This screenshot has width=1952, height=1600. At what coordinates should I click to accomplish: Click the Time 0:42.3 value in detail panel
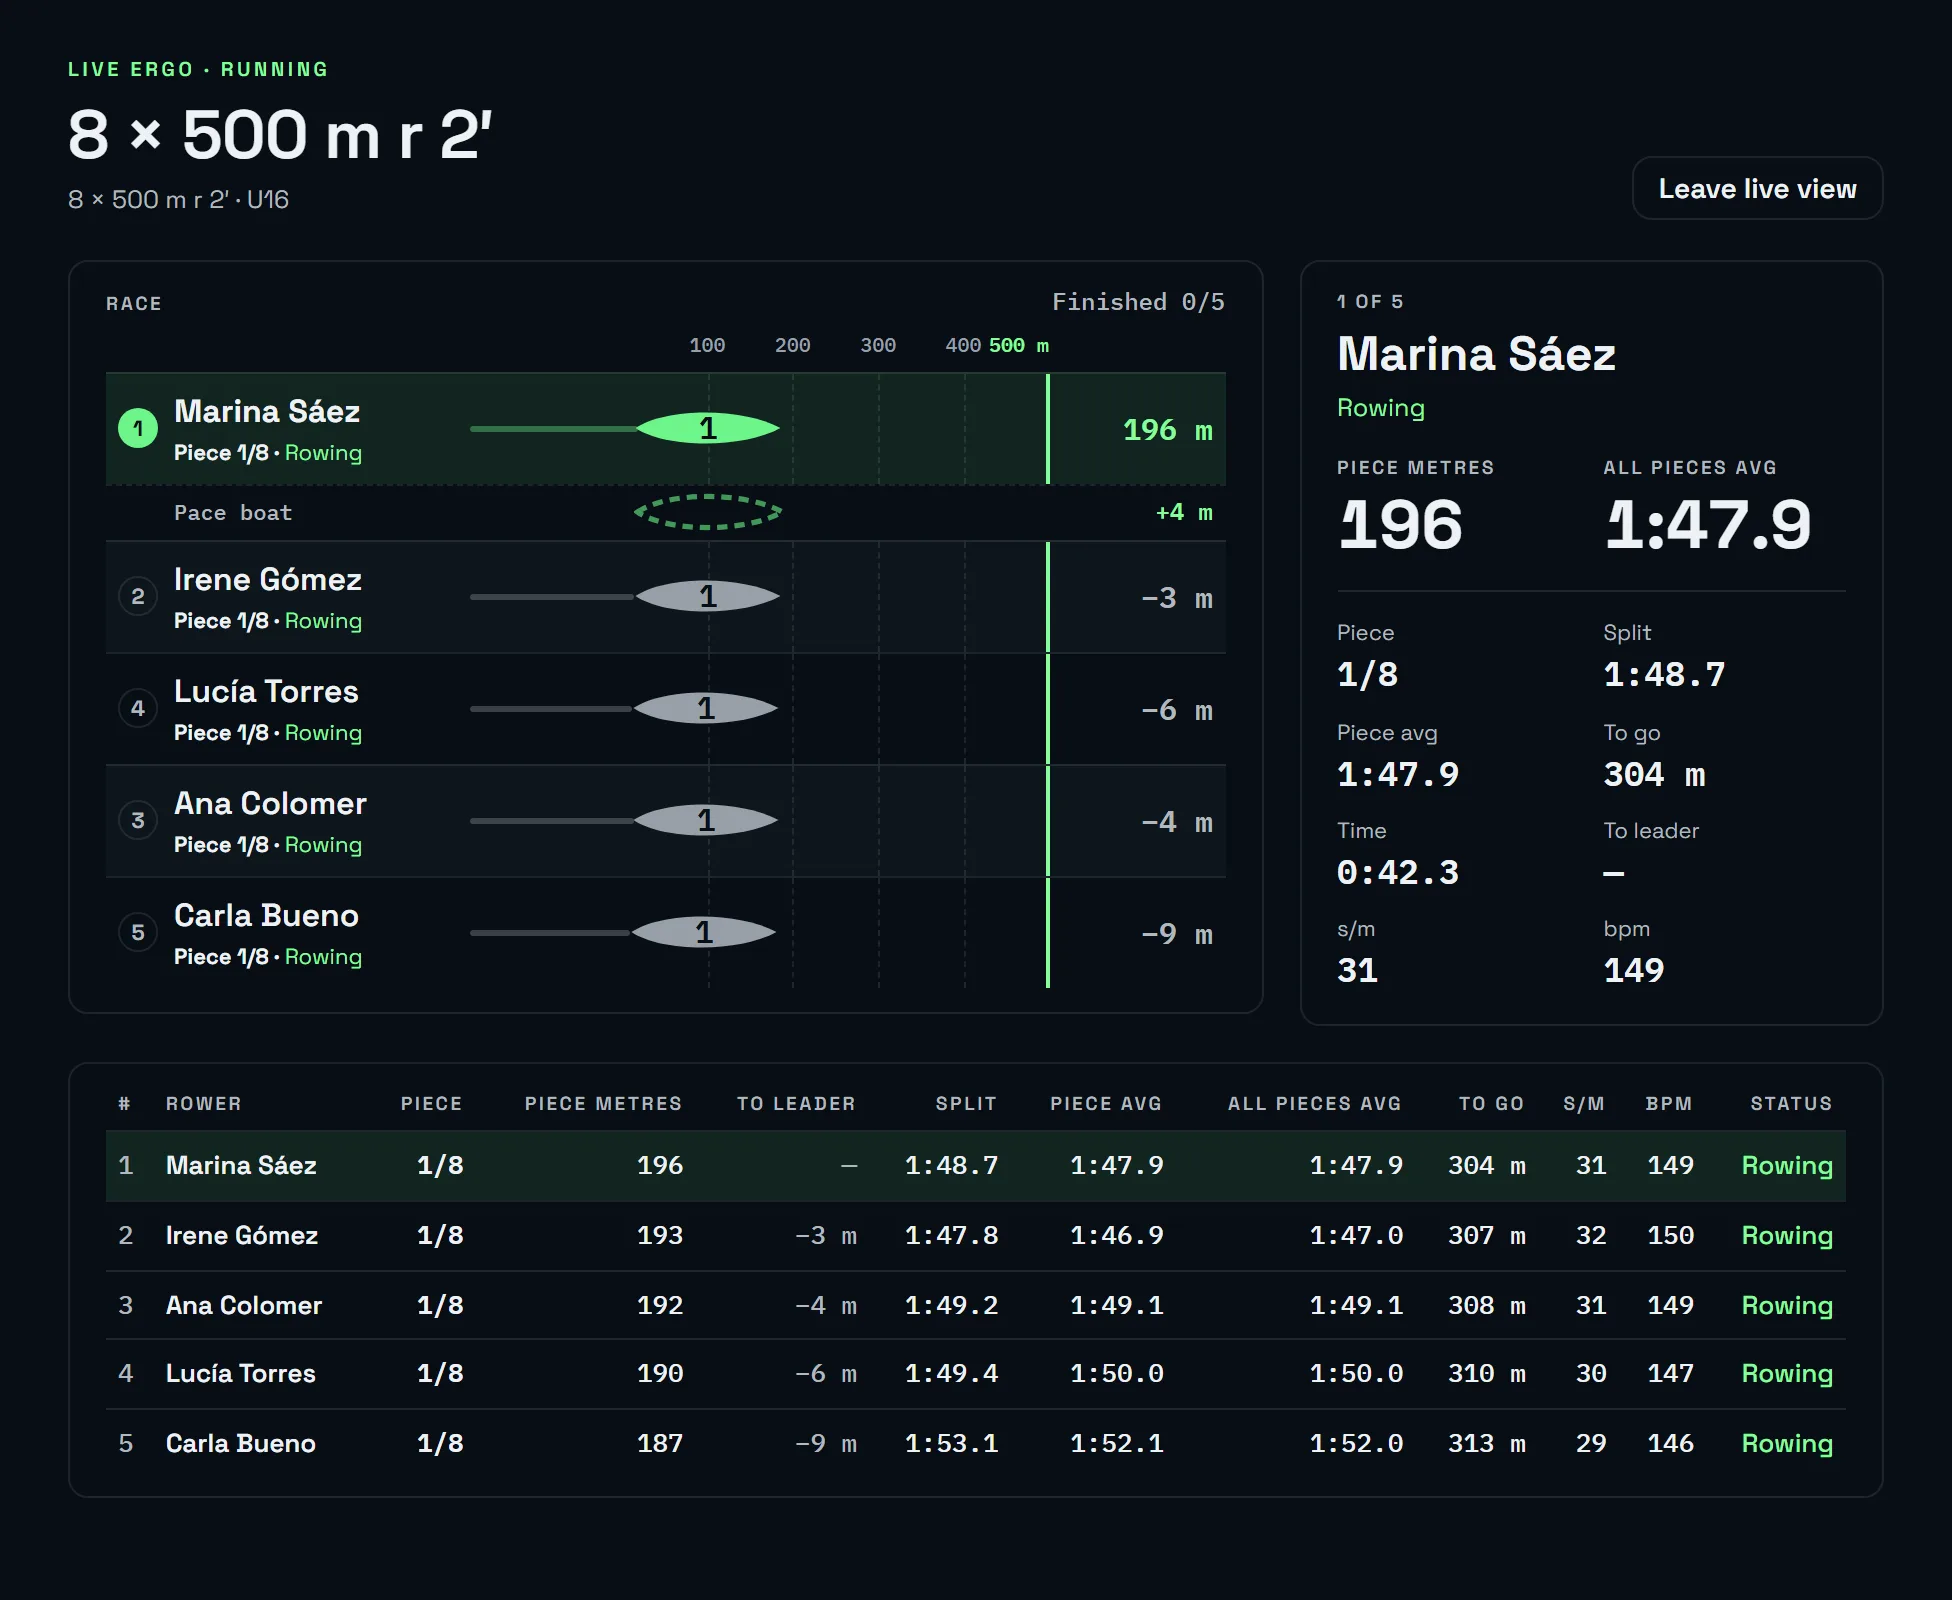1398,873
